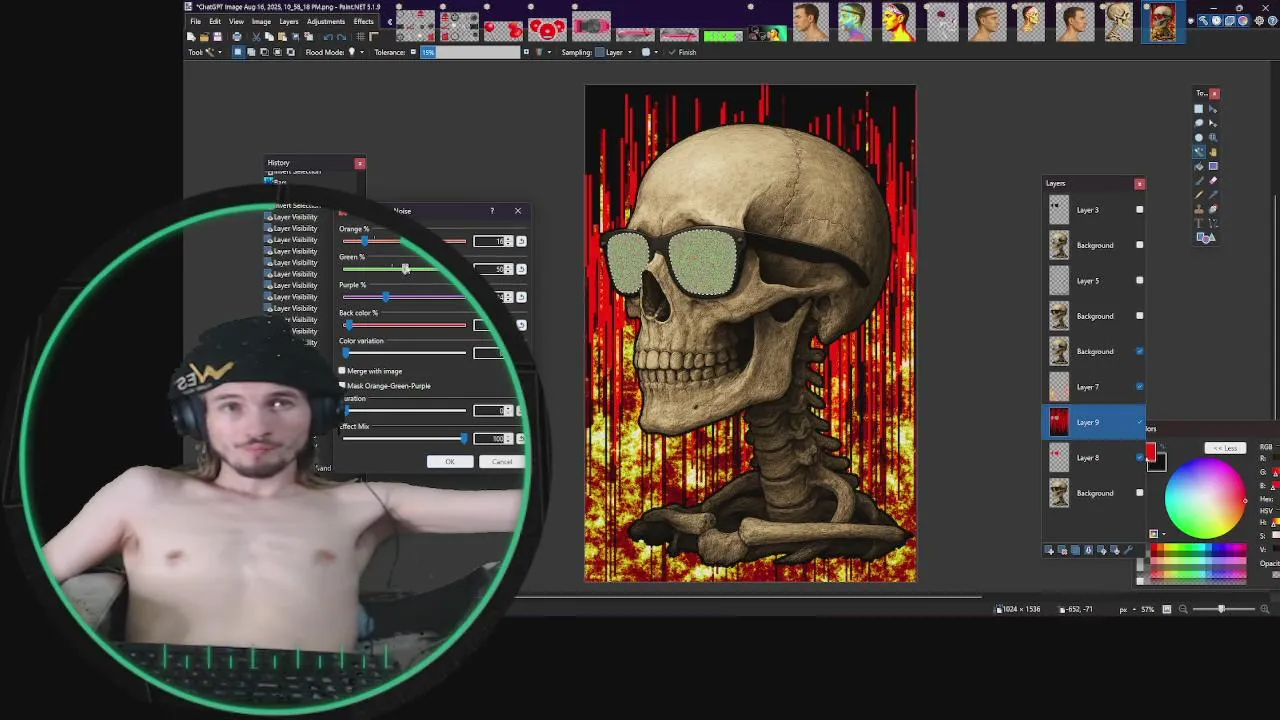The height and width of the screenshot is (720, 1280).
Task: Open the Edit menu
Action: (215, 21)
